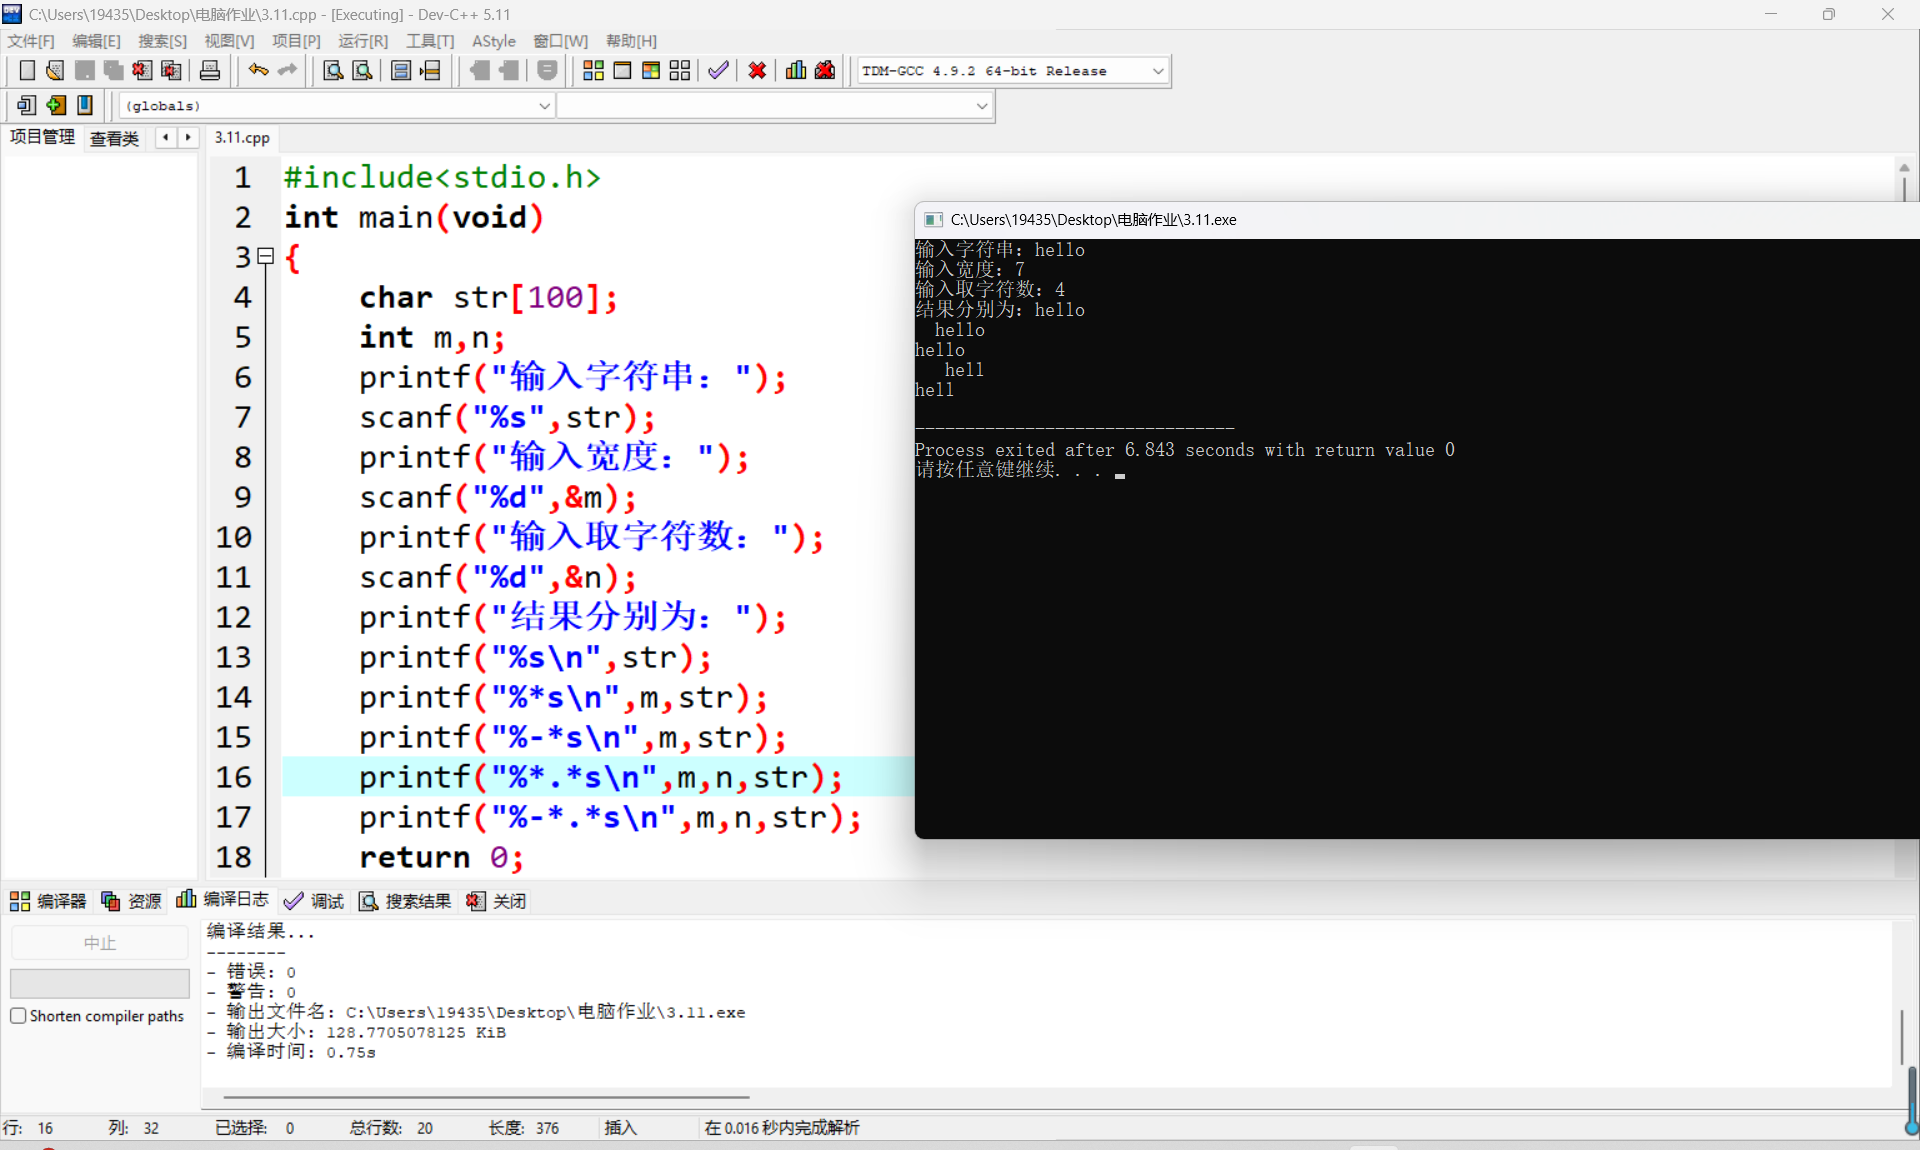Switch to the 查看类 sidebar tab

[x=114, y=138]
